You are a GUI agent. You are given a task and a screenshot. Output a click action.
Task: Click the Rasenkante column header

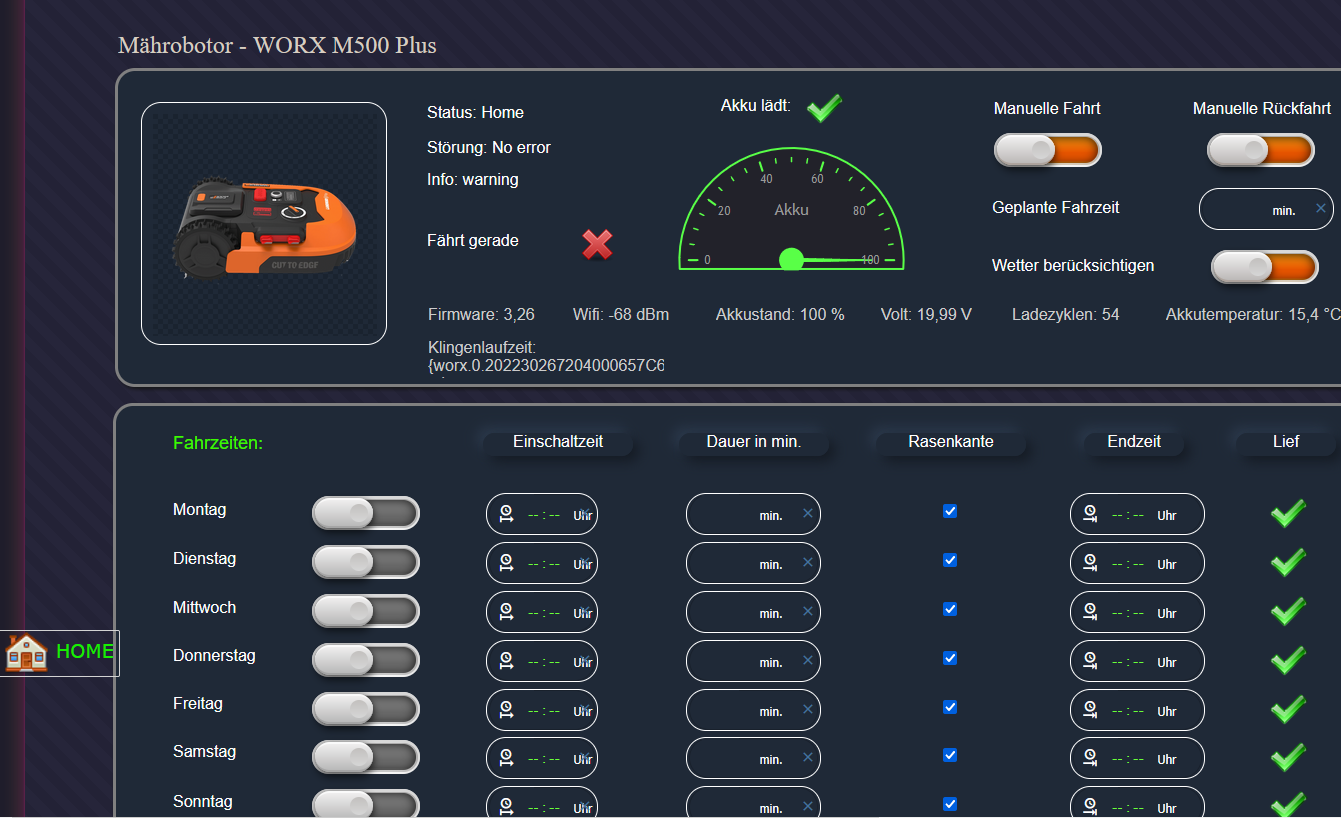coord(951,442)
